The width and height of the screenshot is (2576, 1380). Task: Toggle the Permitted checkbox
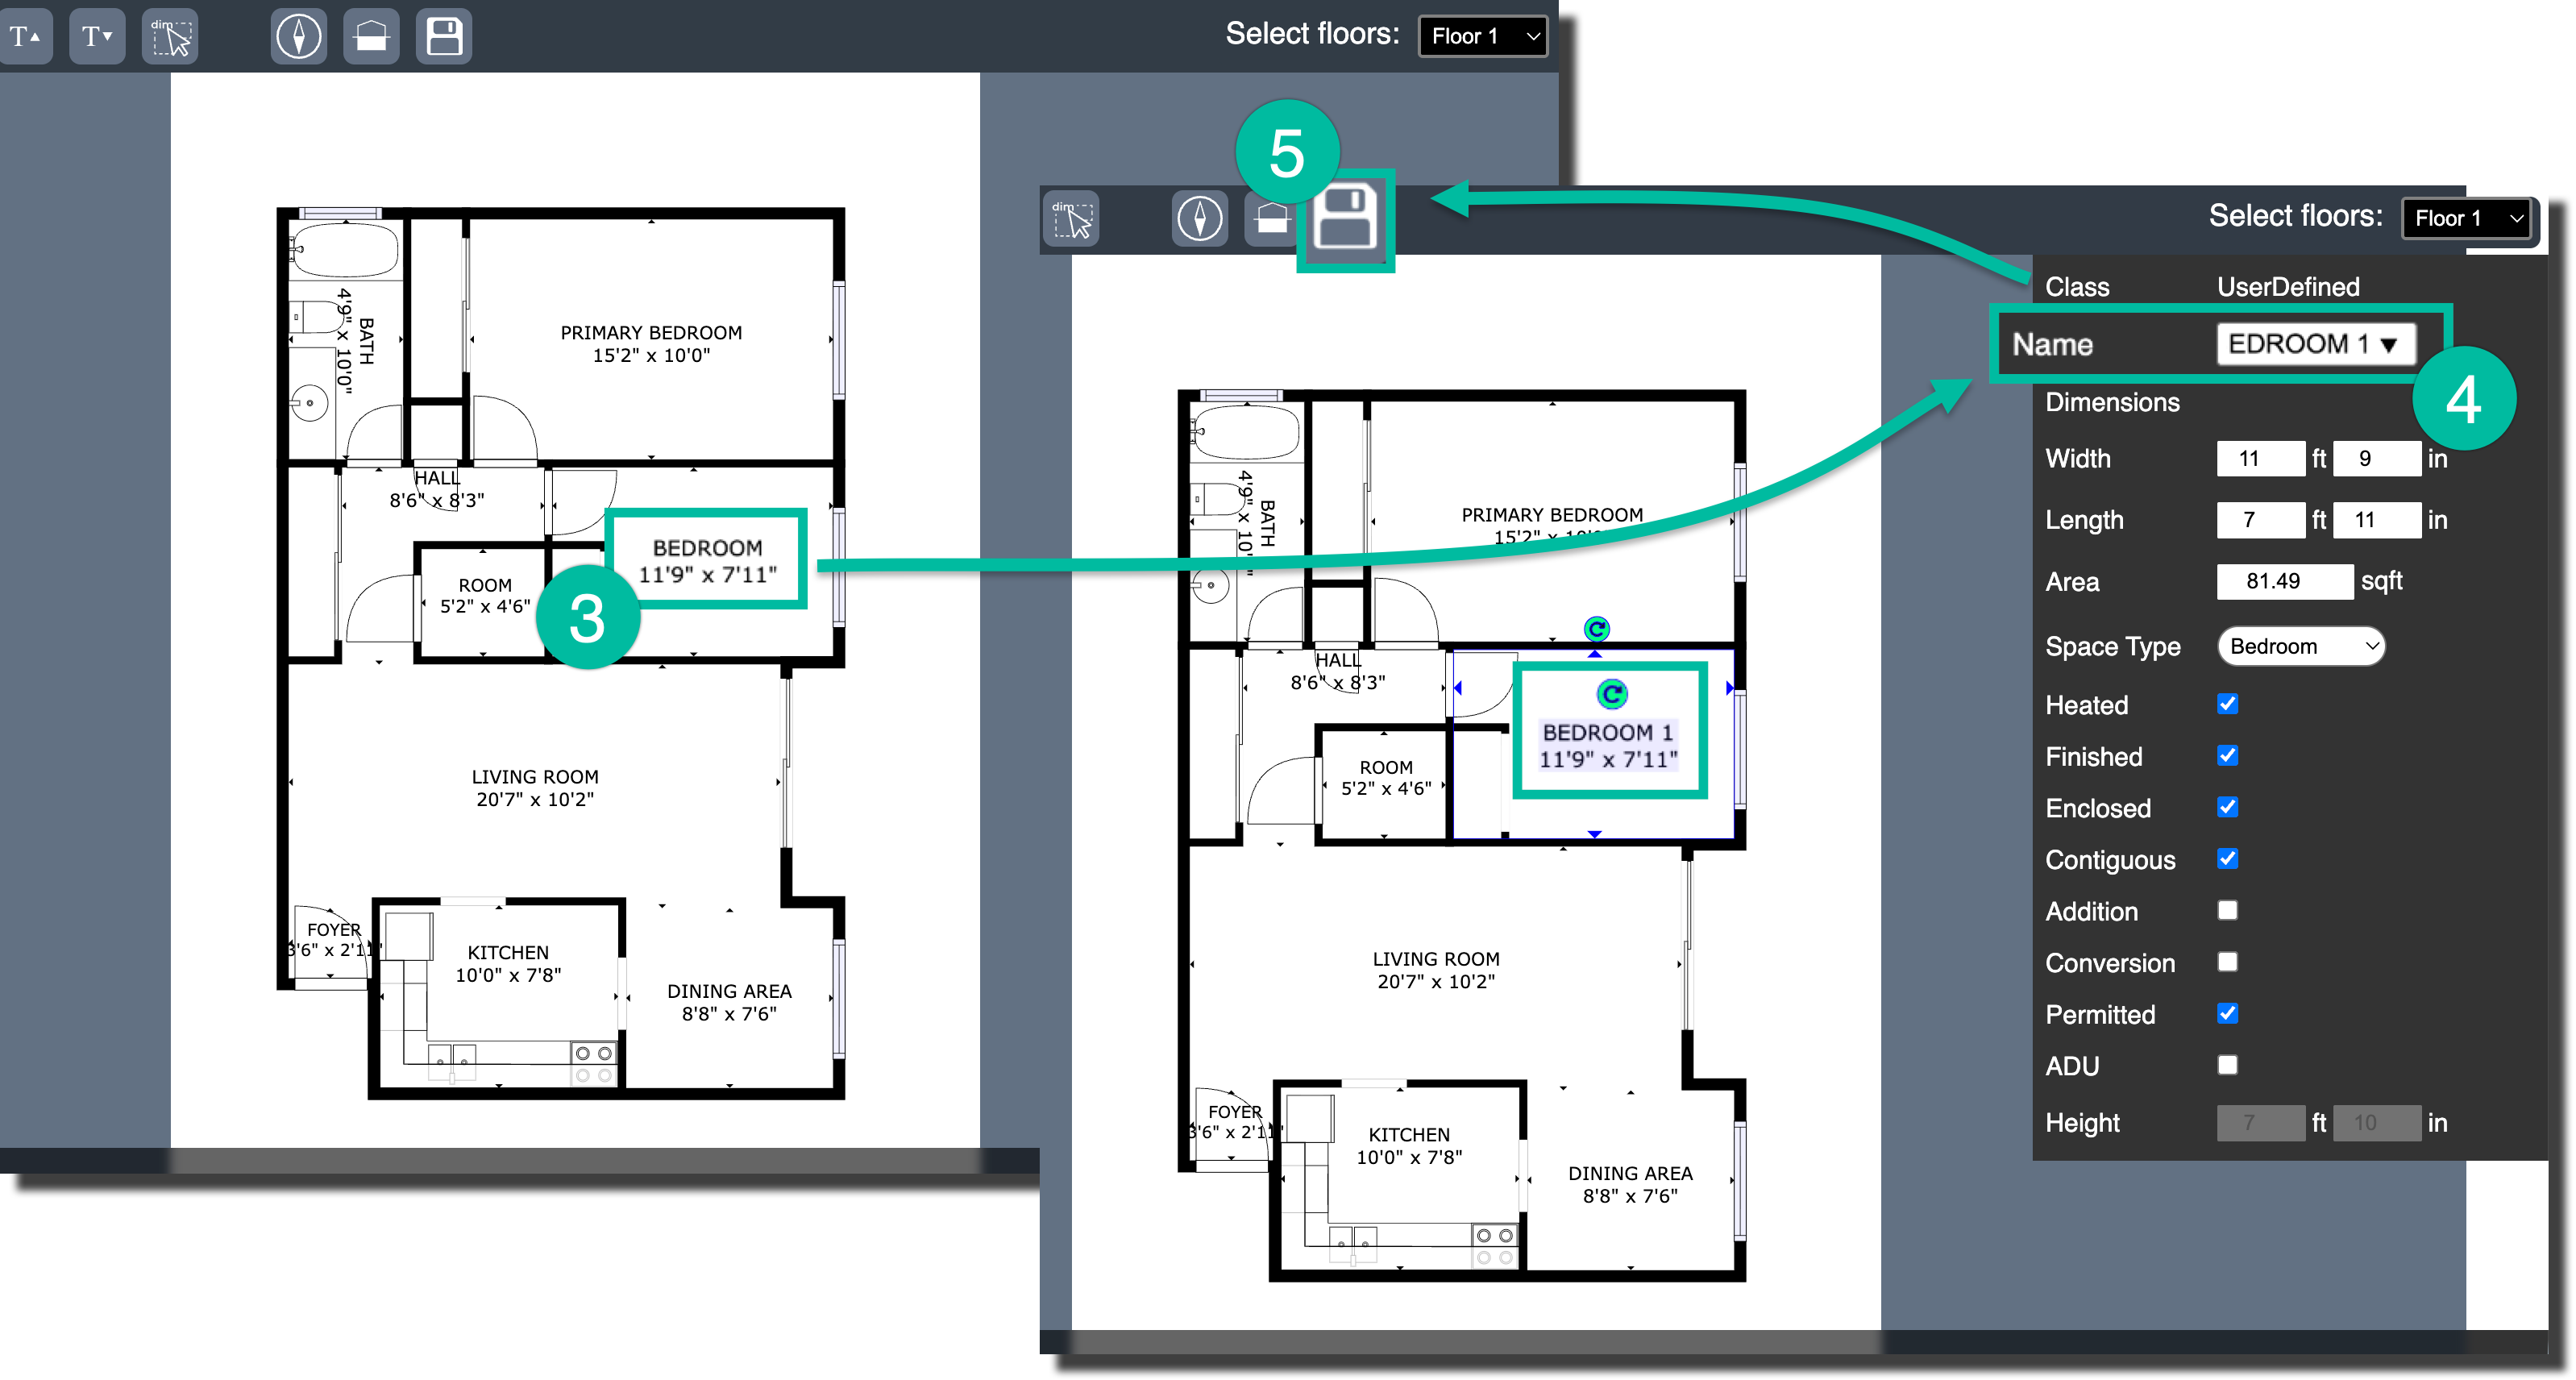(x=2228, y=1013)
